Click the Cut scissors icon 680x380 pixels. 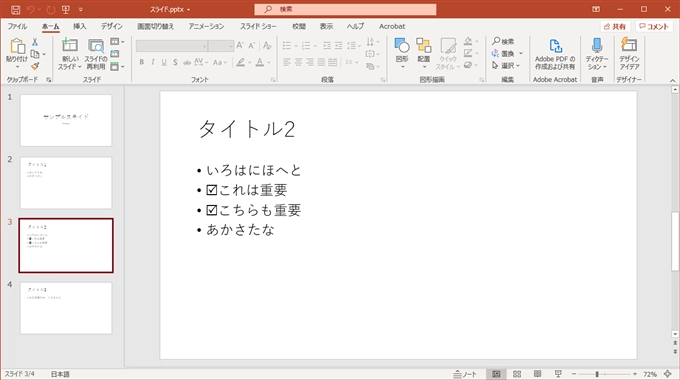35,42
